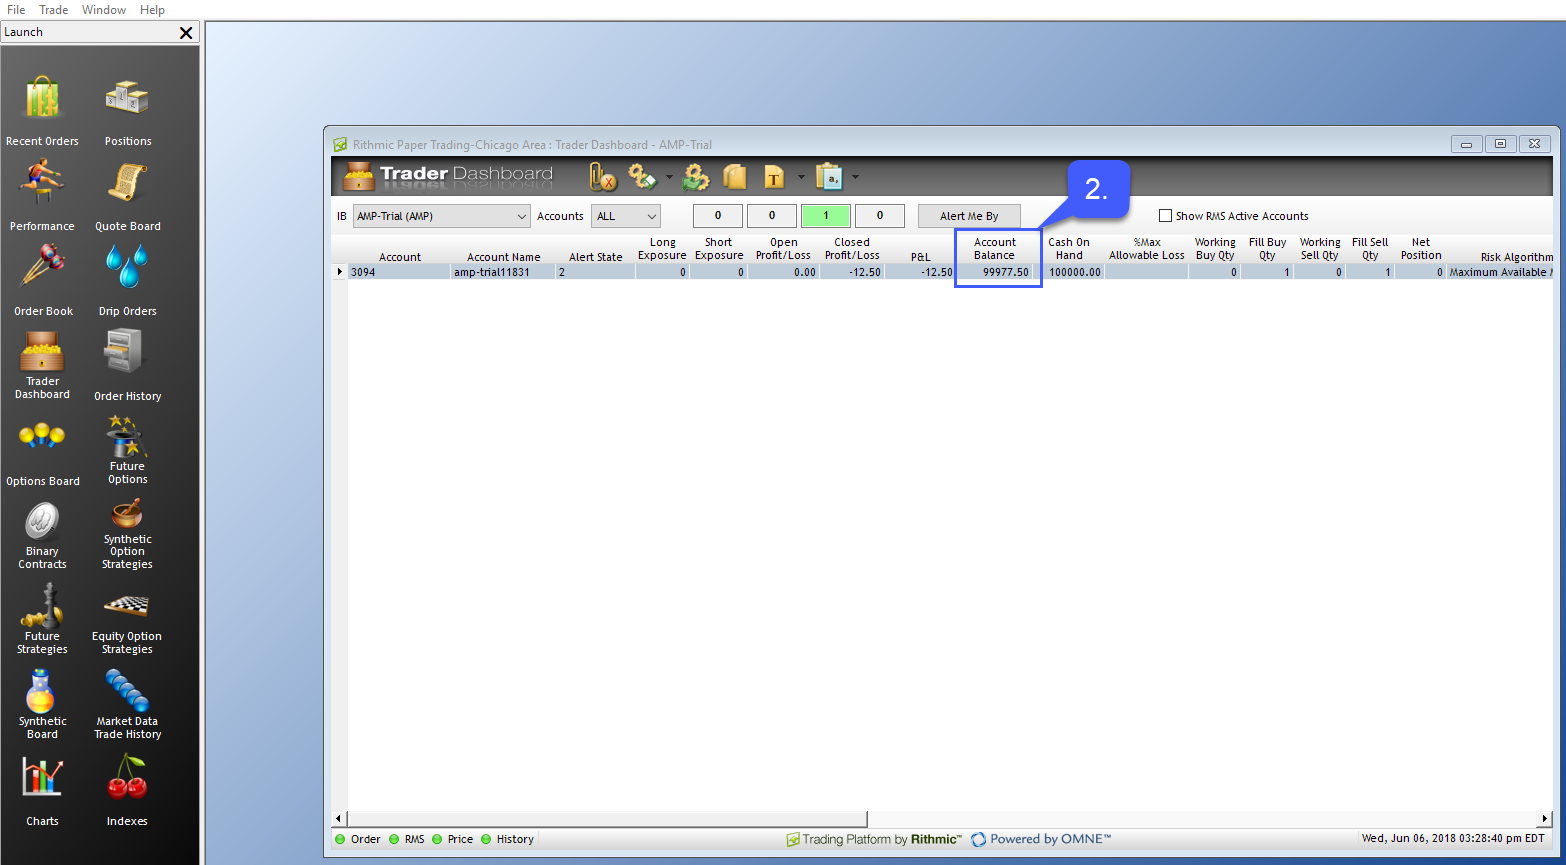Click the first alert counter box showing 0
Image resolution: width=1566 pixels, height=865 pixels.
[x=718, y=216]
